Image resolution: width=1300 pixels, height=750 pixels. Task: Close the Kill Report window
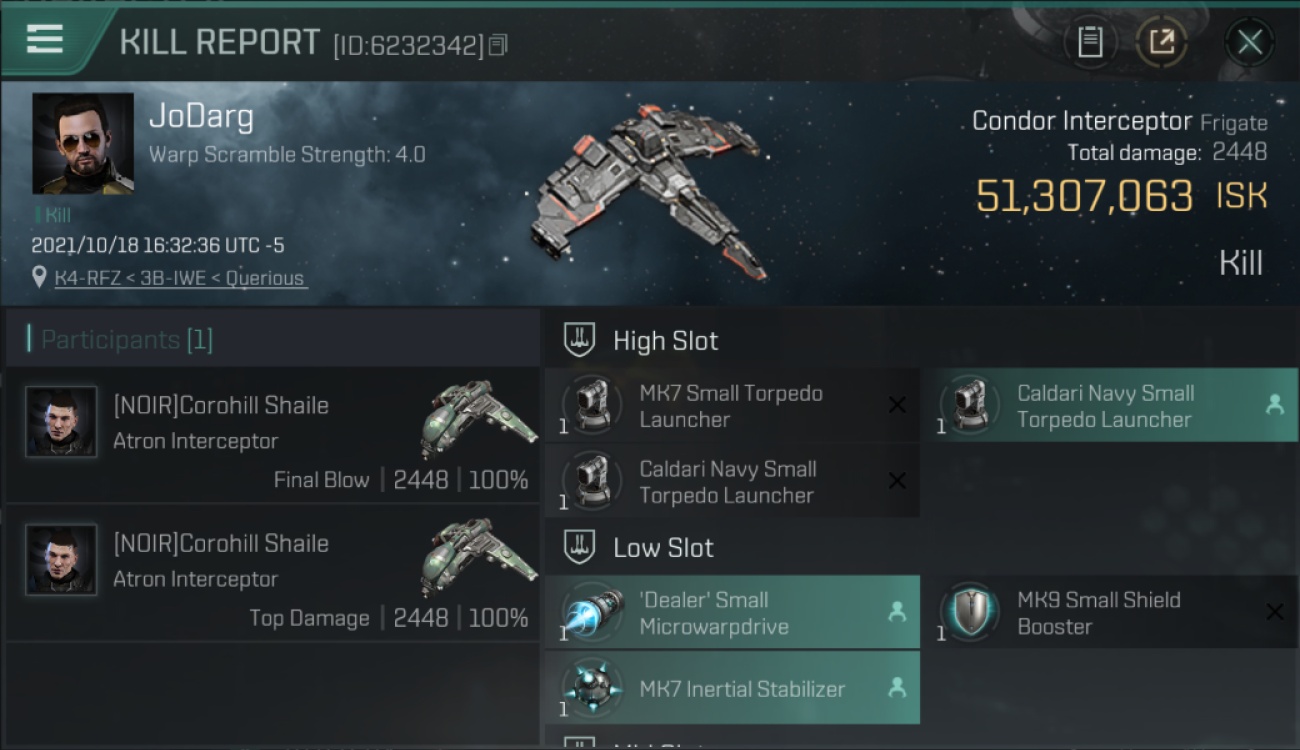coord(1250,42)
